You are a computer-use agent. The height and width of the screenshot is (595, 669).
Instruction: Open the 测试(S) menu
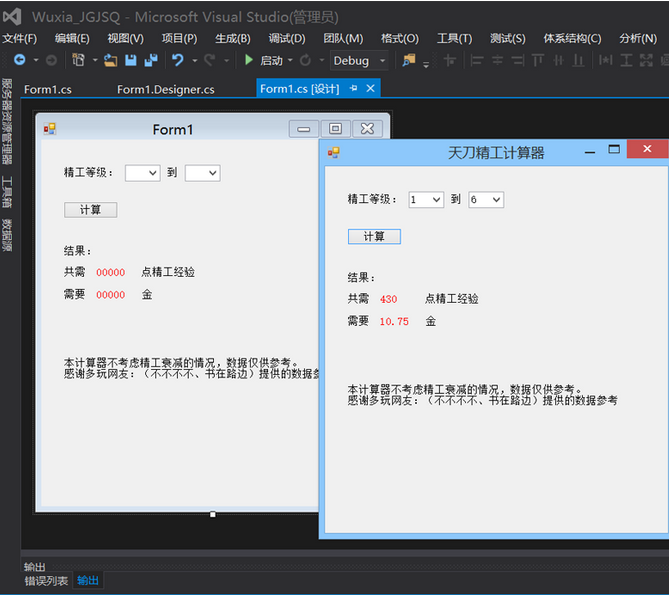pos(508,38)
